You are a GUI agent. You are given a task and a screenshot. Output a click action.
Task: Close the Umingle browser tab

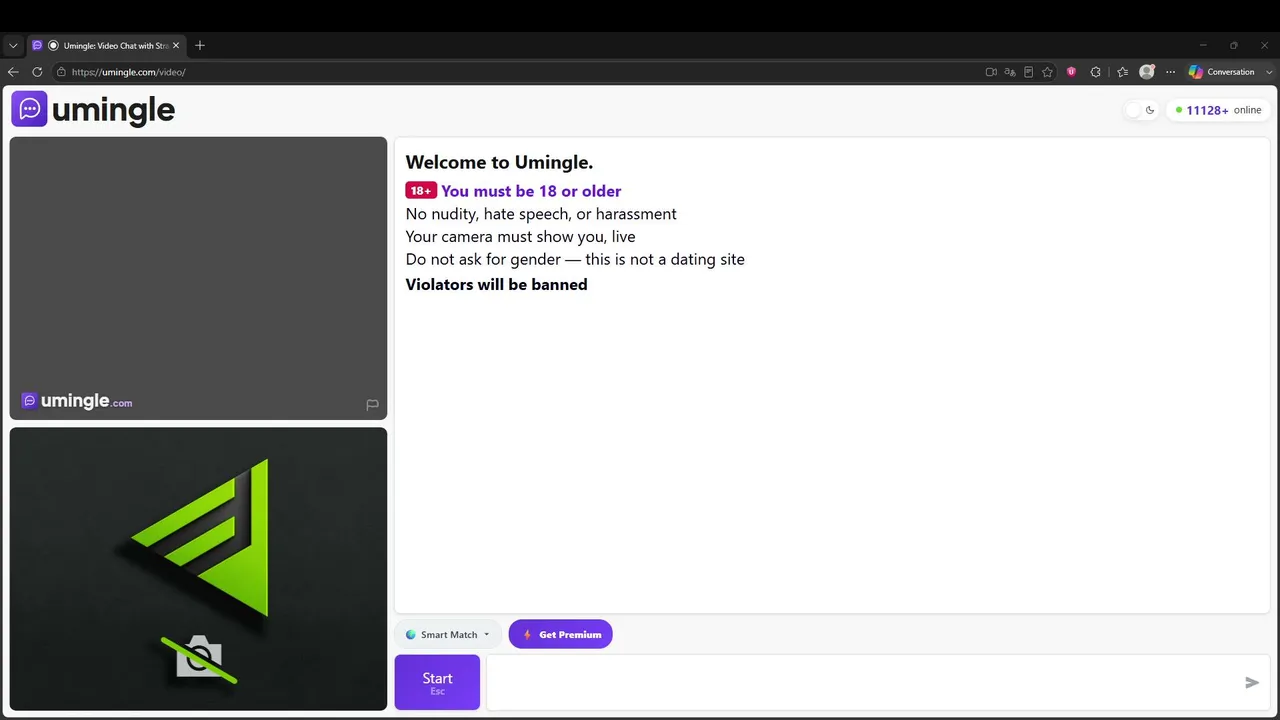click(176, 45)
